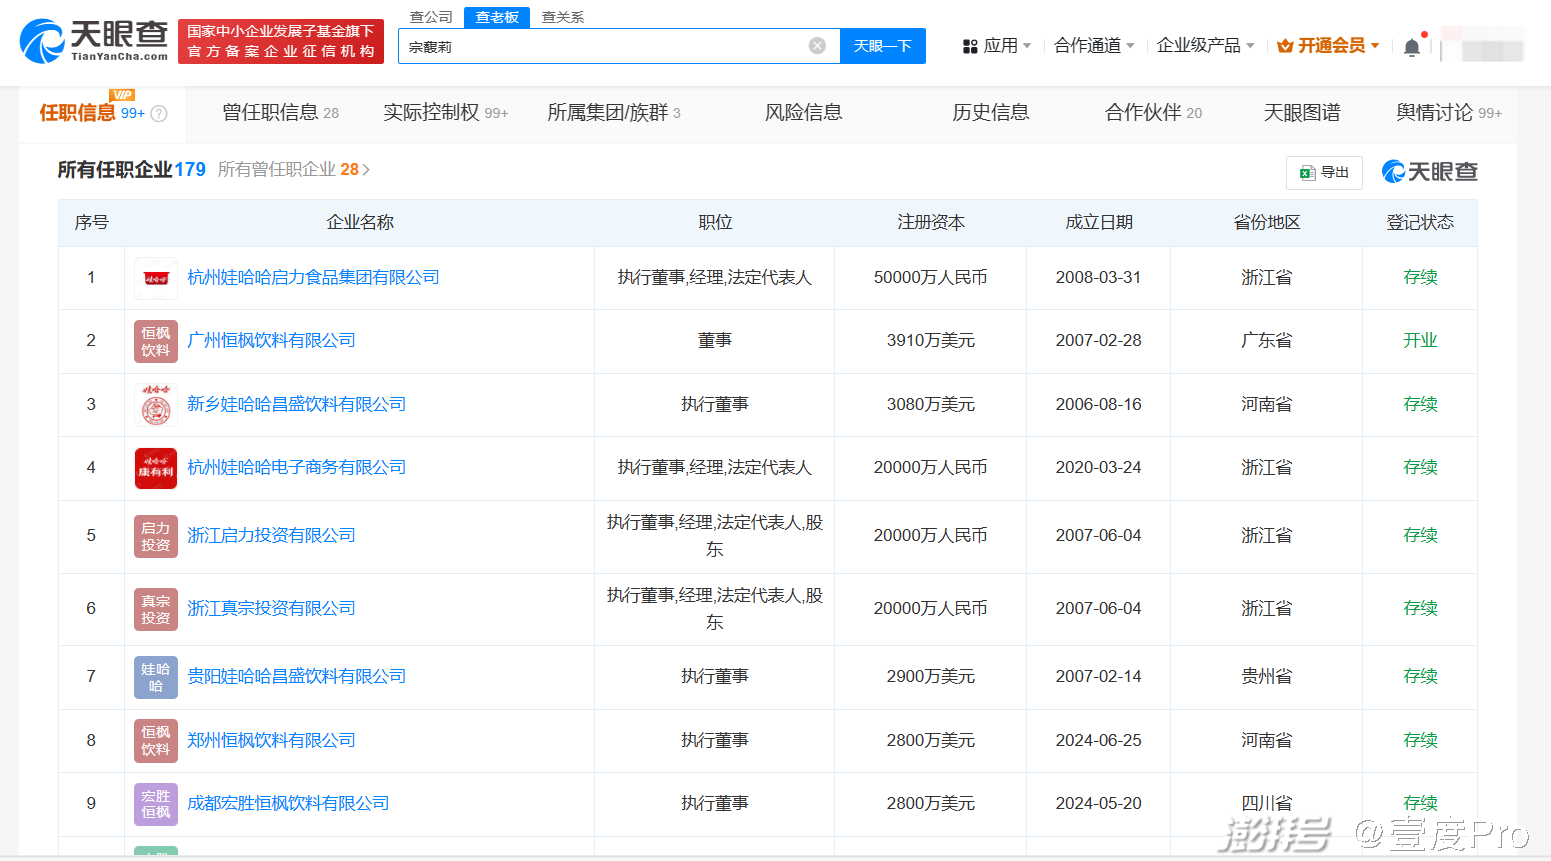Open the notification bell
Screen dimensions: 1551x861
pyautogui.click(x=1411, y=47)
